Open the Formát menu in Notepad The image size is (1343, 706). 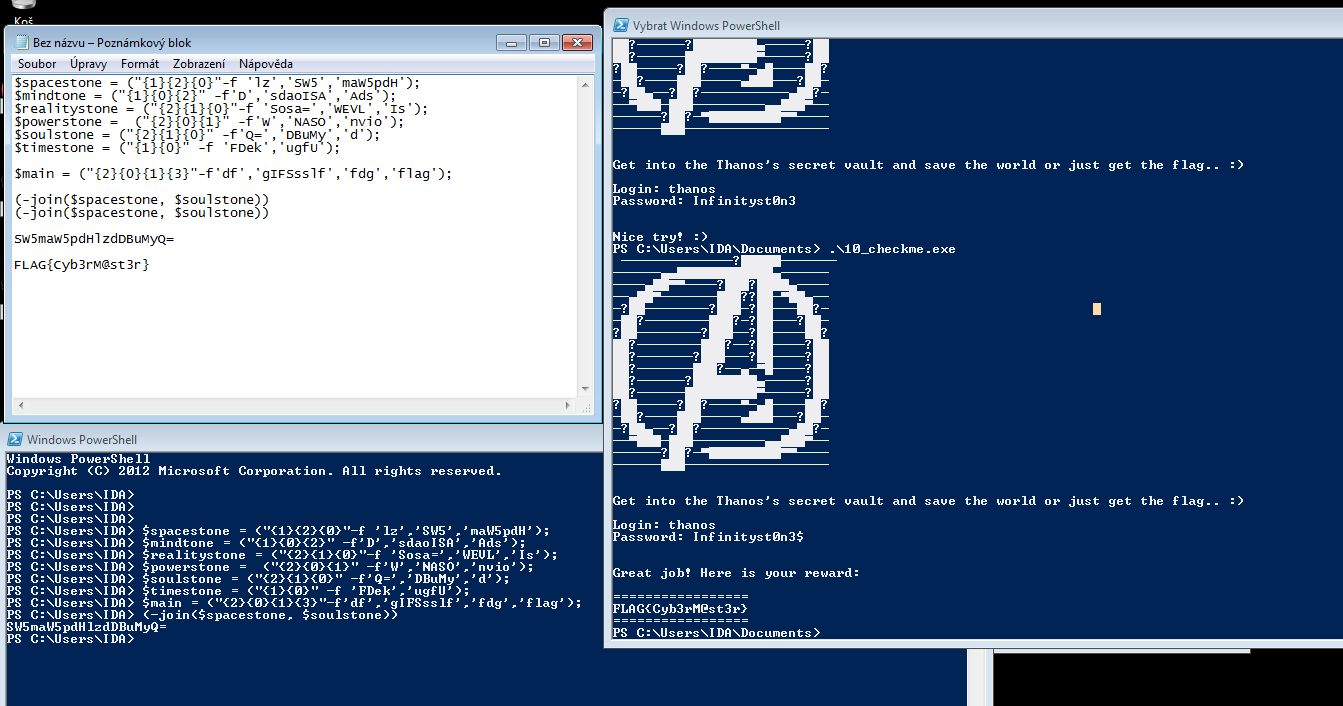point(140,64)
